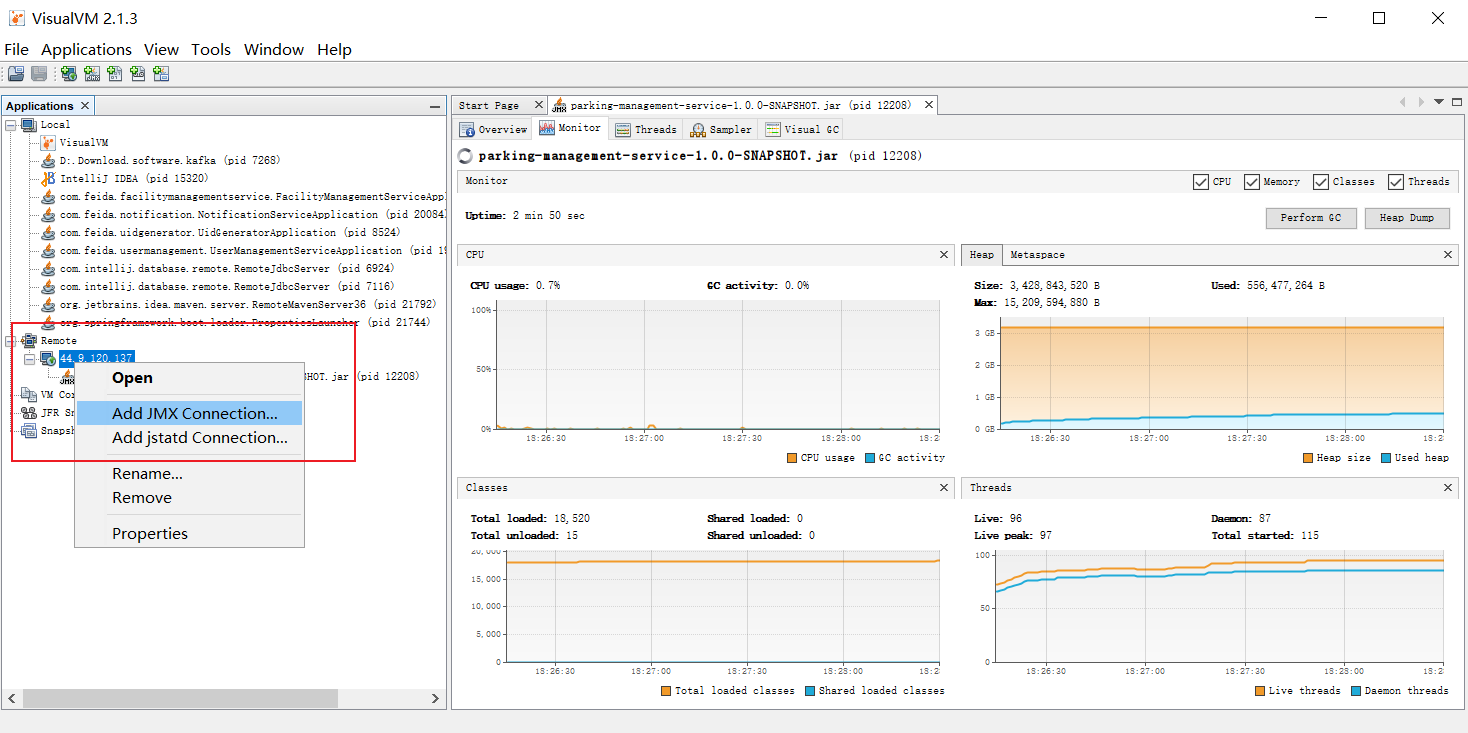This screenshot has width=1468, height=733.
Task: Select the VisualVM application icon
Action: [x=47, y=143]
